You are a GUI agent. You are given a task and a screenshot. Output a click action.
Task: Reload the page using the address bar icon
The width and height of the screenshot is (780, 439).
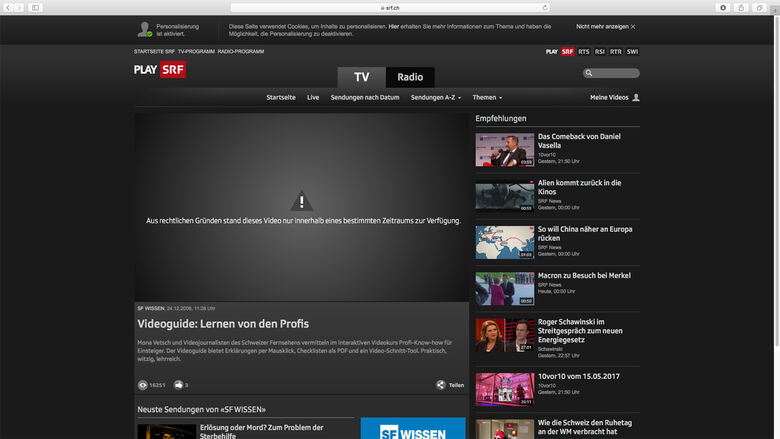[545, 7]
